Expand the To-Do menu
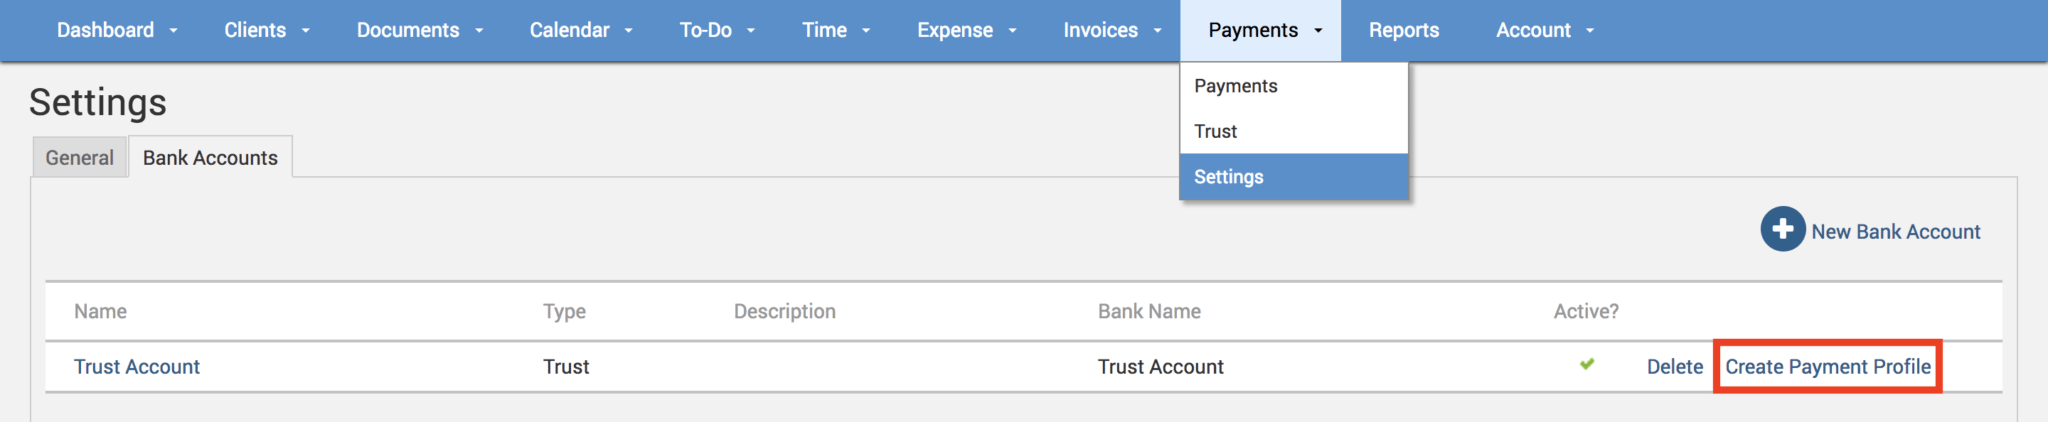This screenshot has height=422, width=2048. pos(716,30)
